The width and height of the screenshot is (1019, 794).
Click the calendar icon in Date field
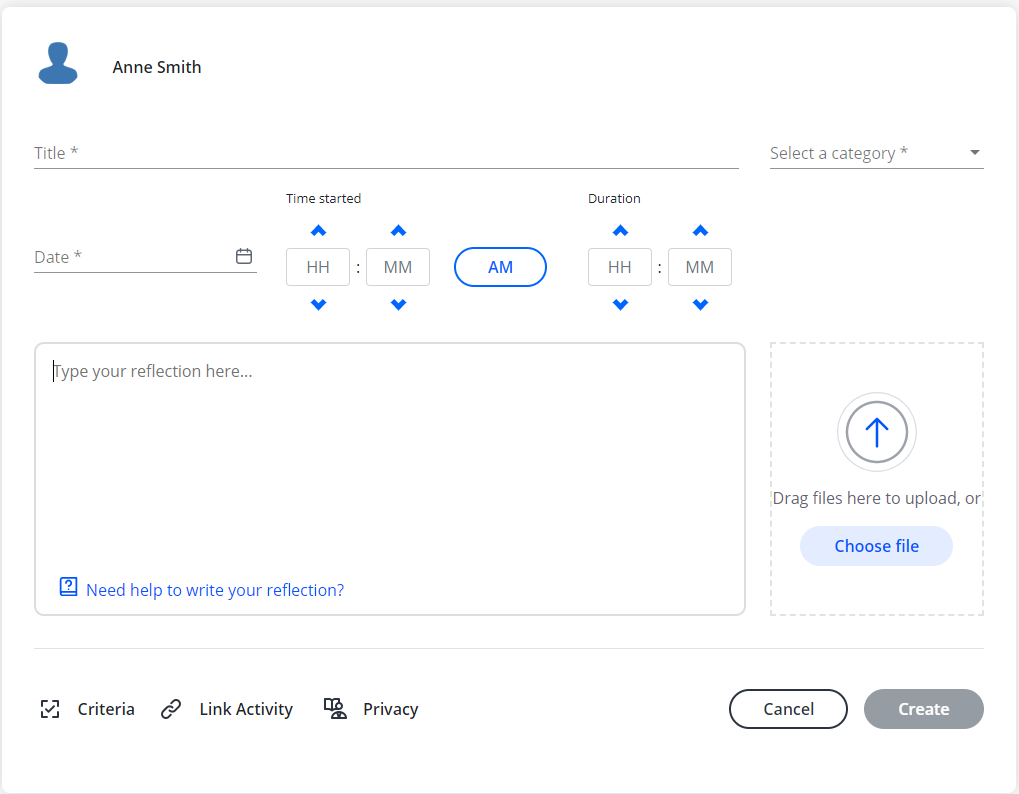[x=244, y=256]
